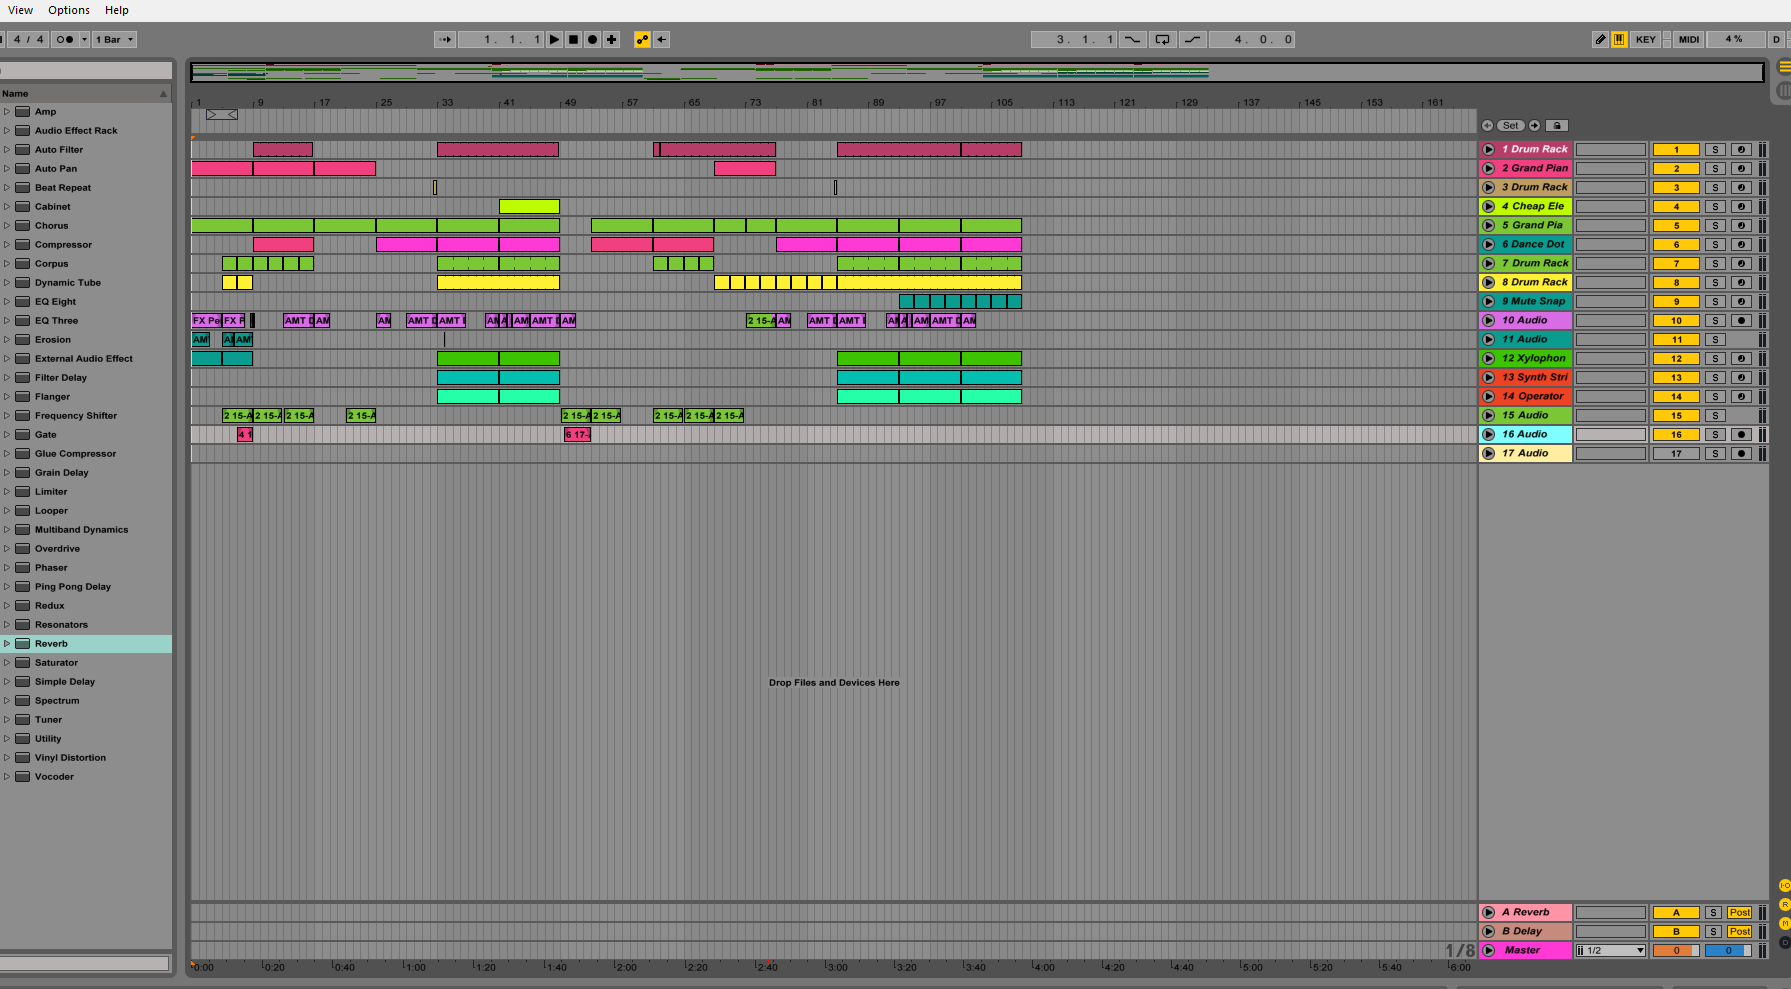
Task: Toggle the Follow playback button
Action: 445,40
